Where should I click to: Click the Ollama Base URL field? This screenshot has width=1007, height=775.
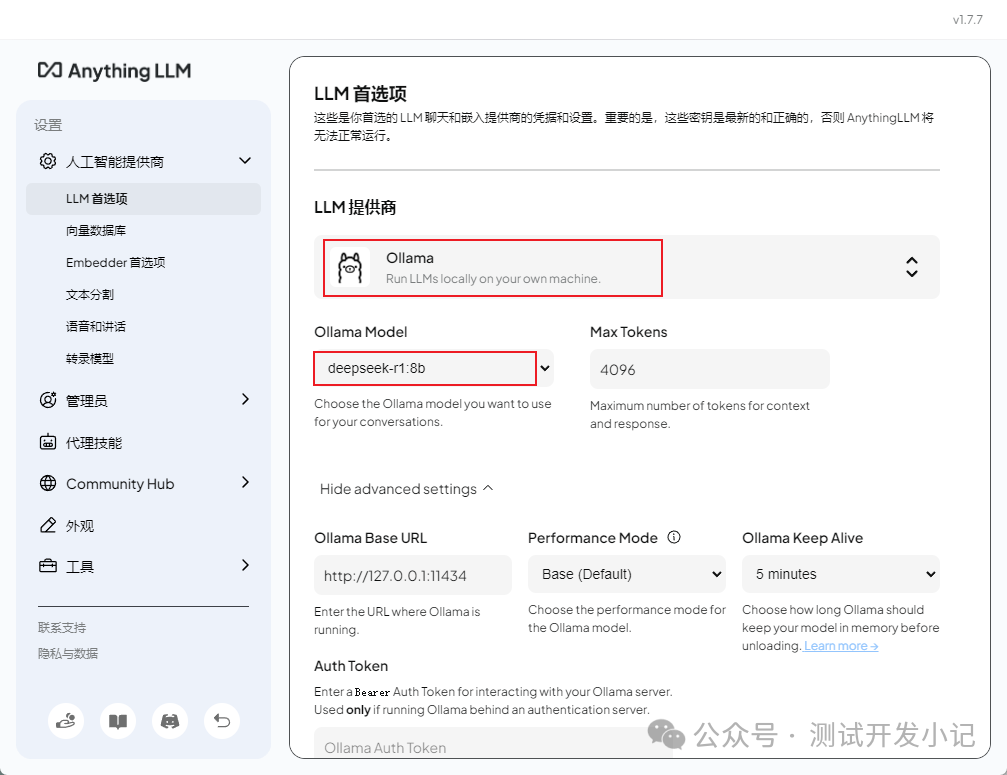[x=413, y=575]
